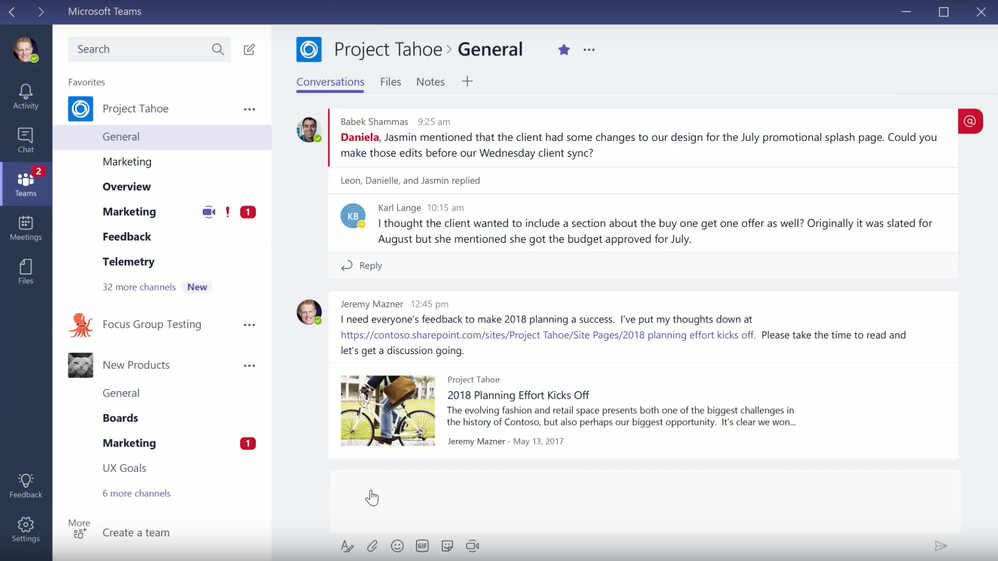Open the Chat section

25,140
